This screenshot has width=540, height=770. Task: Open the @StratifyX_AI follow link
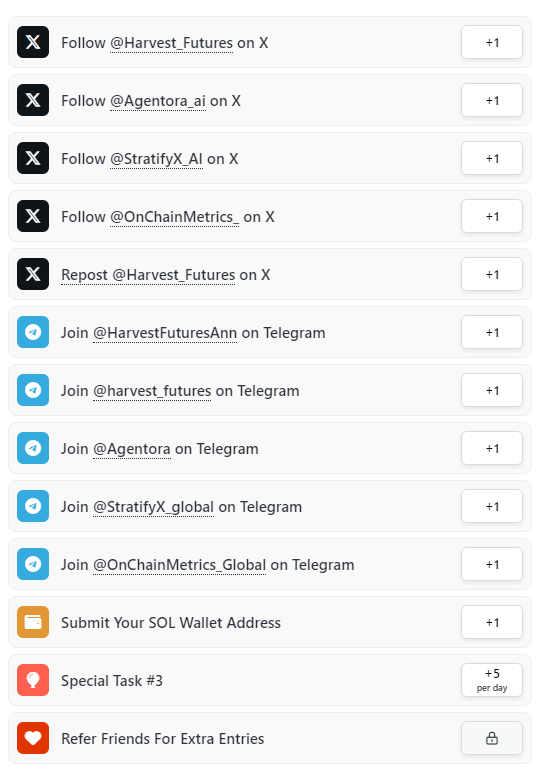pyautogui.click(x=157, y=159)
